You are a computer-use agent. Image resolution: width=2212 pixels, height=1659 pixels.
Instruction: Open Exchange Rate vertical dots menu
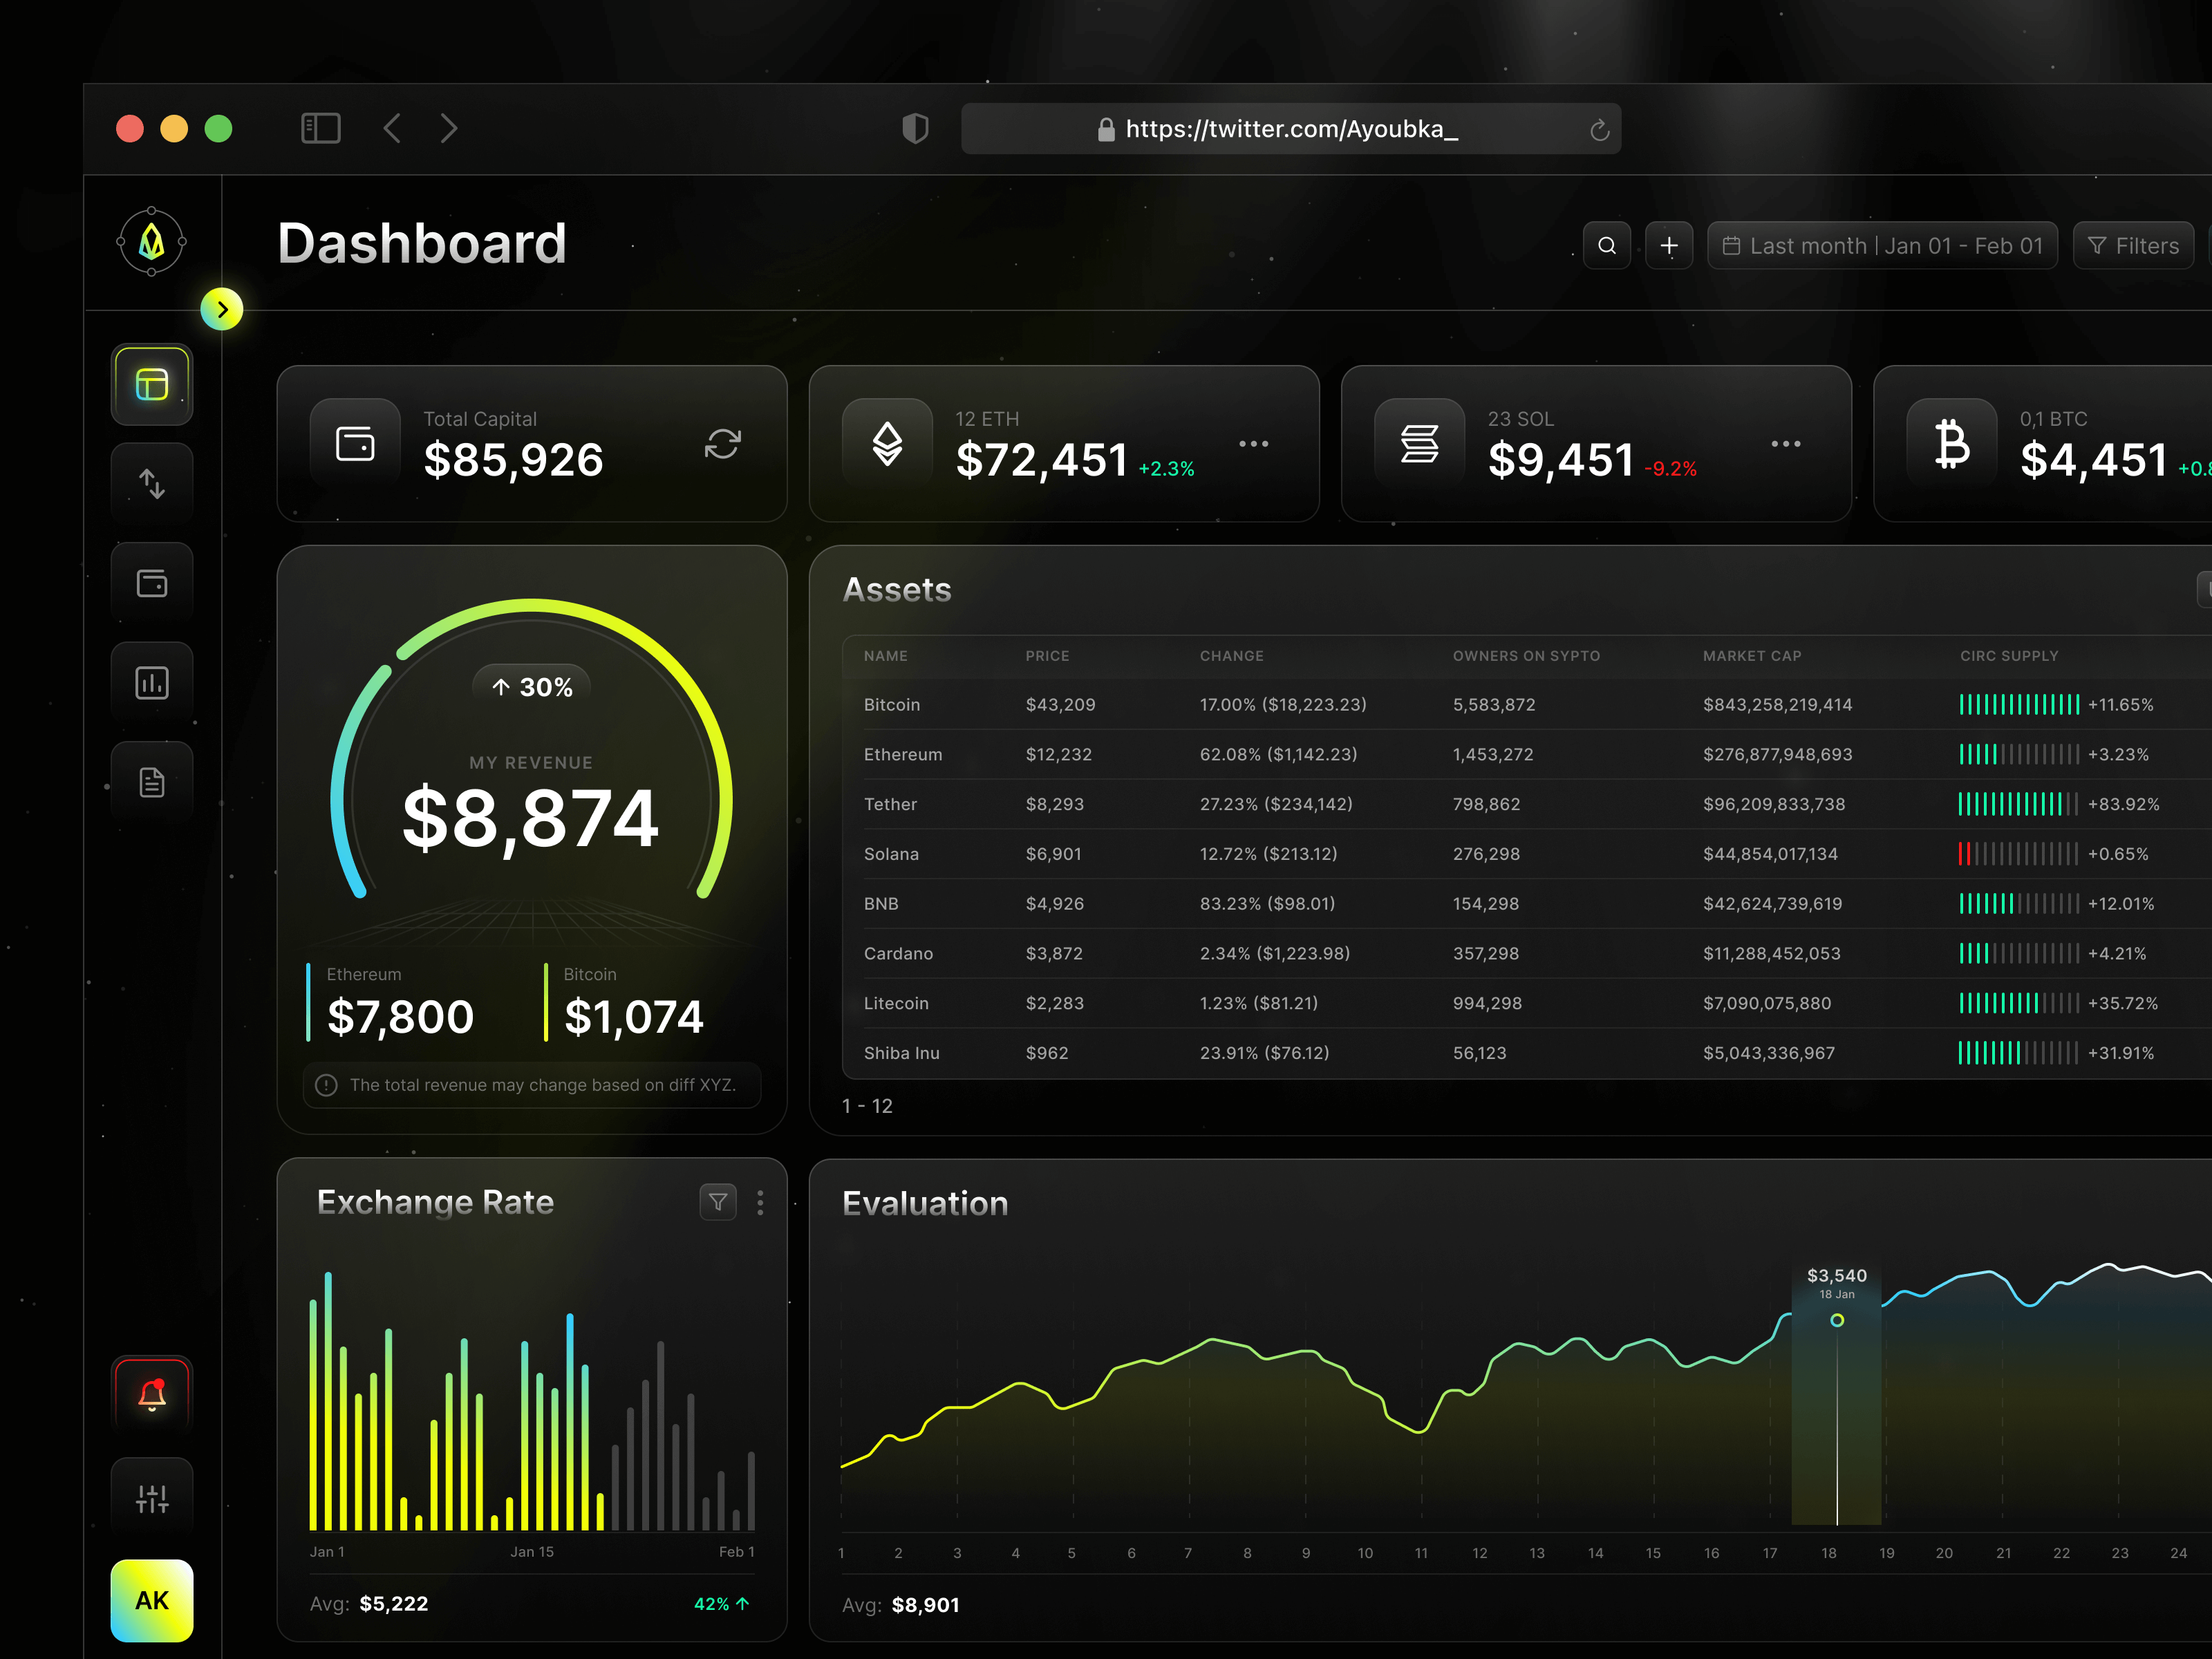(x=760, y=1202)
